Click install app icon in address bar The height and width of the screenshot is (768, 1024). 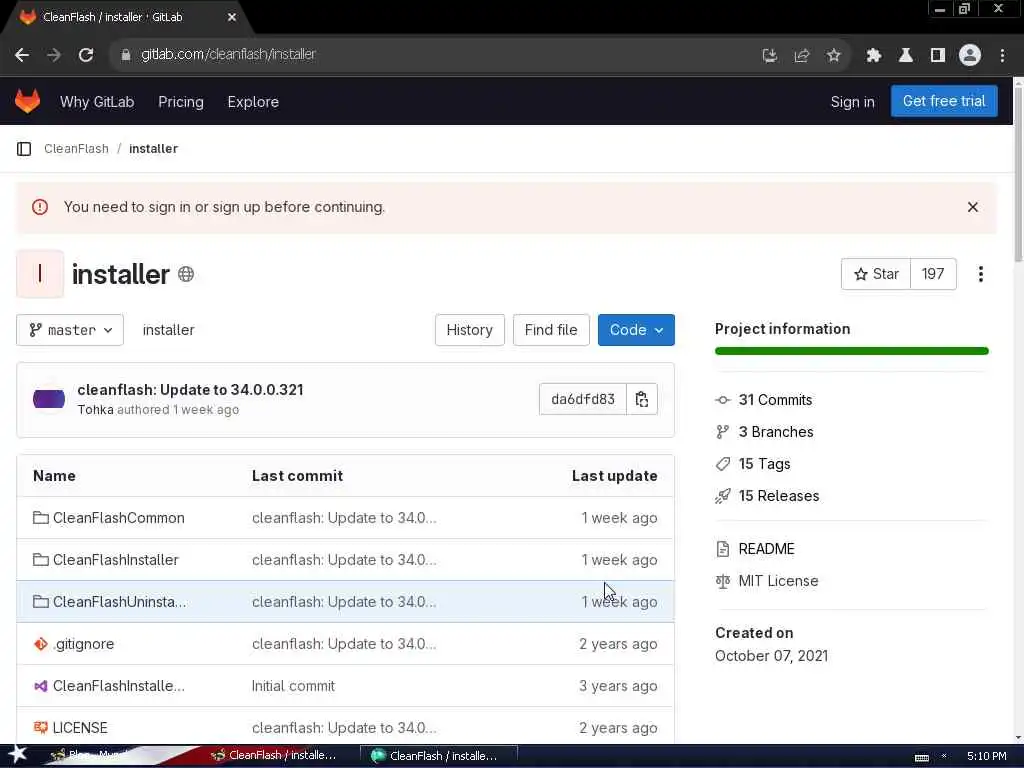770,56
